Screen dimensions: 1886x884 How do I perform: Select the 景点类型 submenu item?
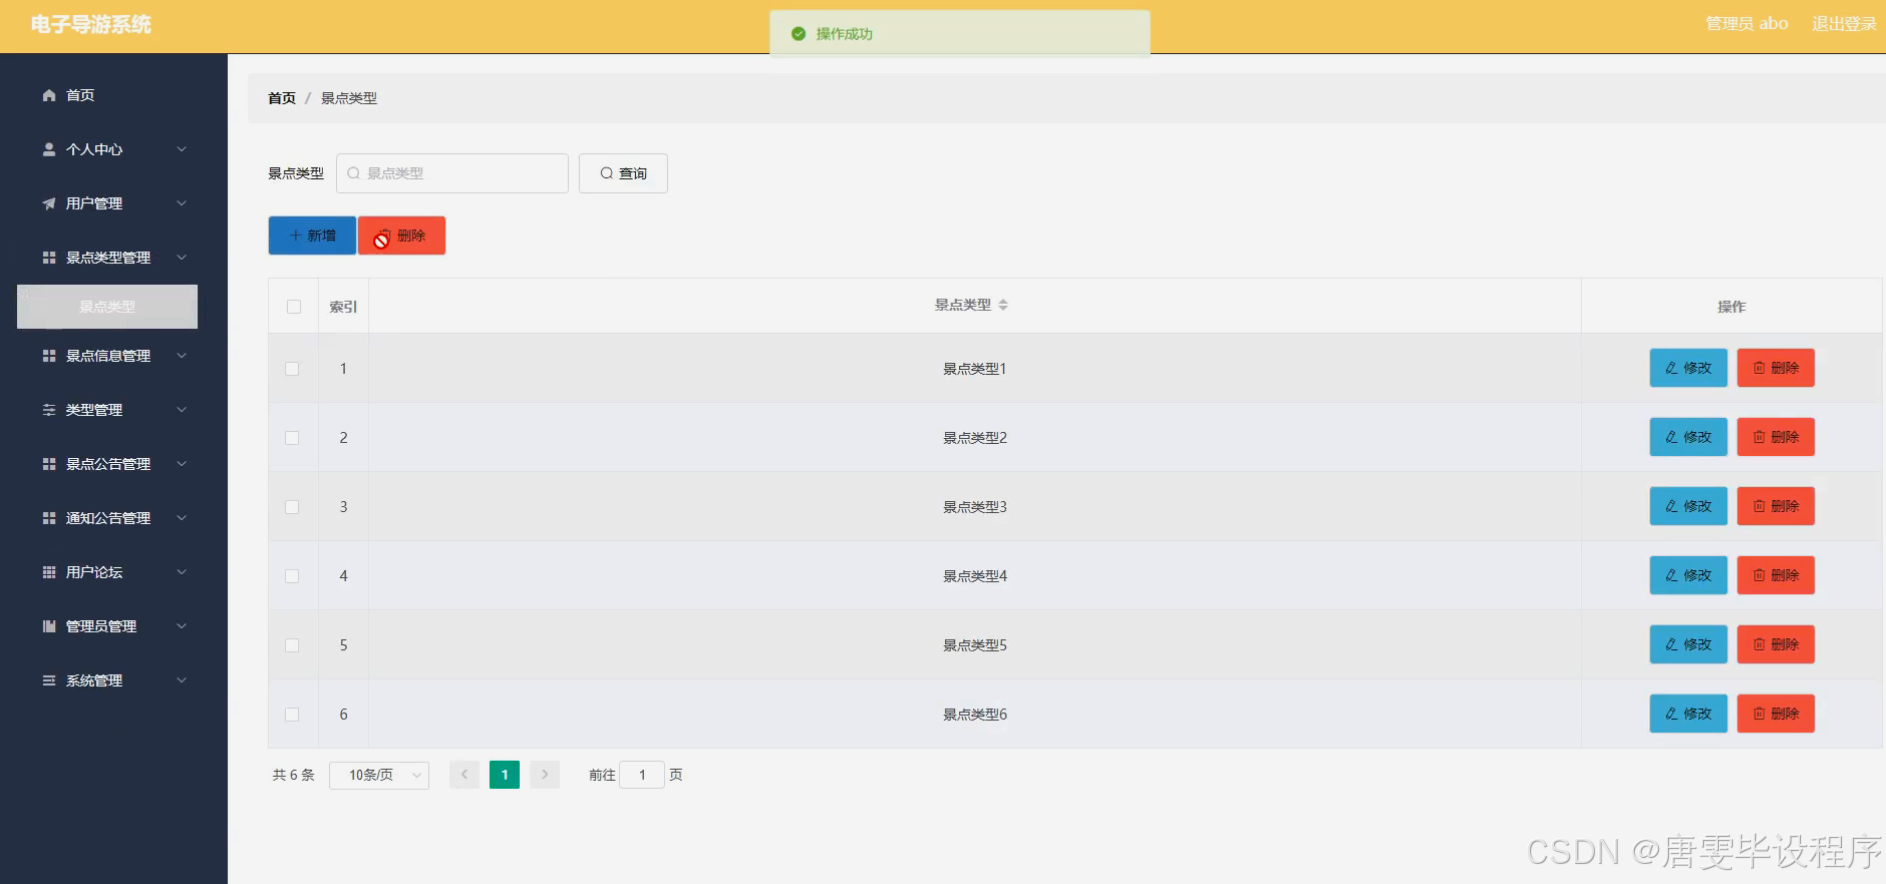coord(107,307)
